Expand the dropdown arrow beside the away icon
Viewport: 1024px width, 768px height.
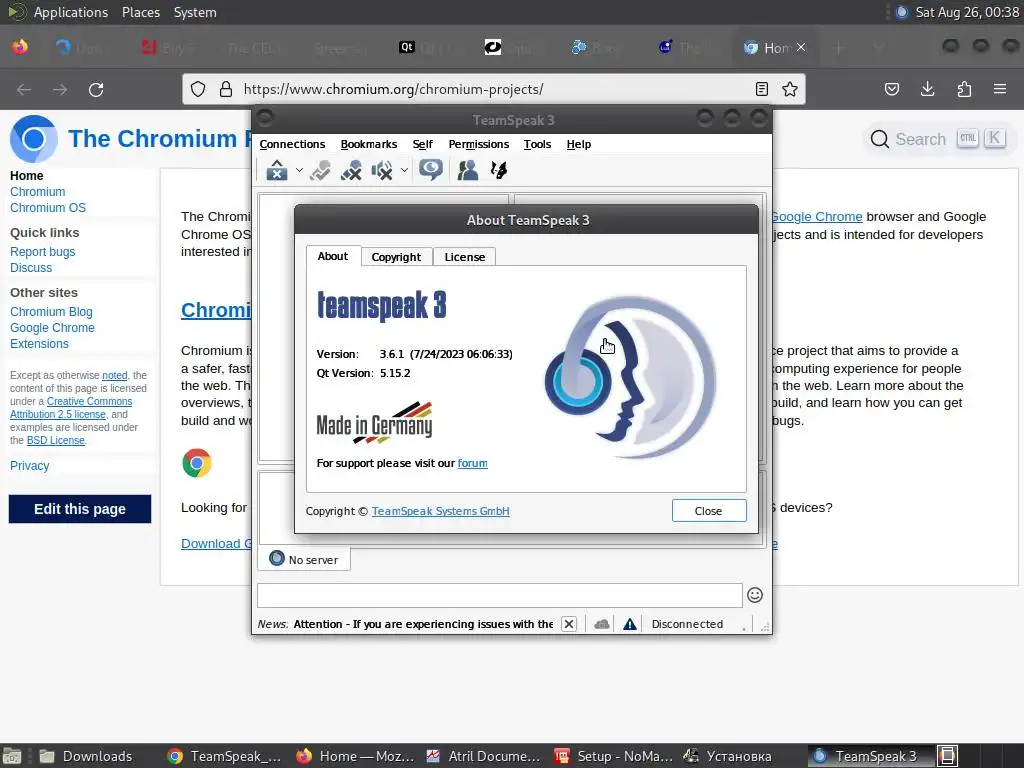coord(299,170)
